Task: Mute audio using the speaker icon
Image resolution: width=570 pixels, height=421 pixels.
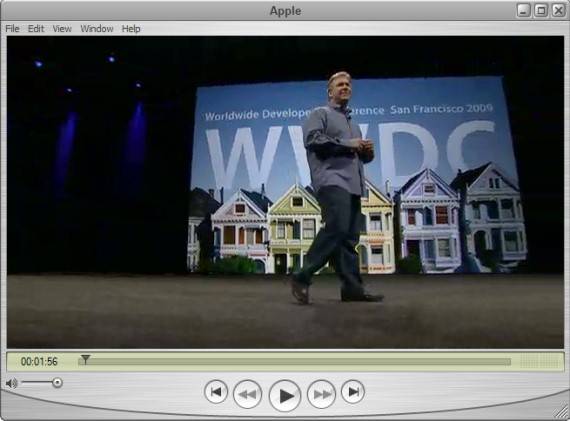Action: (11, 383)
